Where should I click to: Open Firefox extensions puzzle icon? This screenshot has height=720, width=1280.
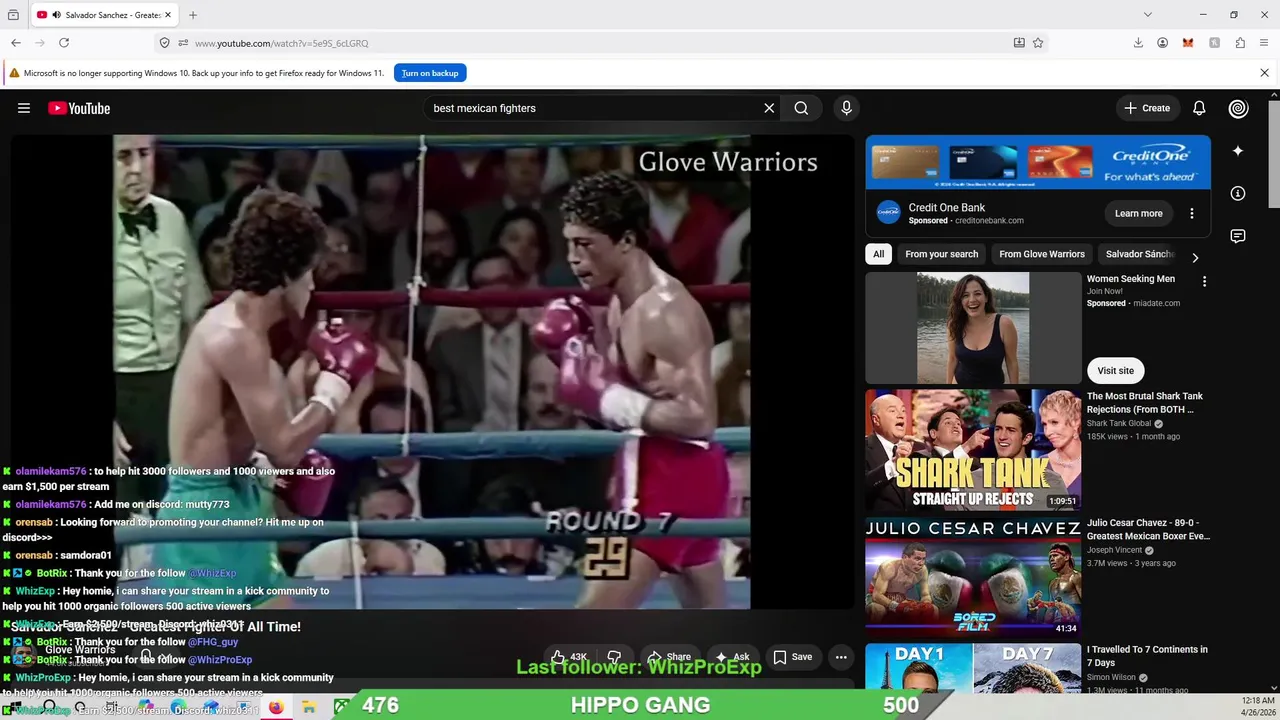[x=1240, y=43]
